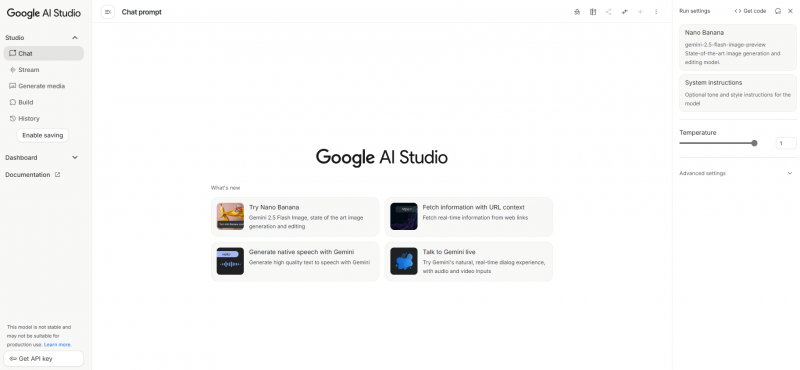Open the Nano Banana model selector card
Viewport: 800px width, 370px height.
[737, 47]
